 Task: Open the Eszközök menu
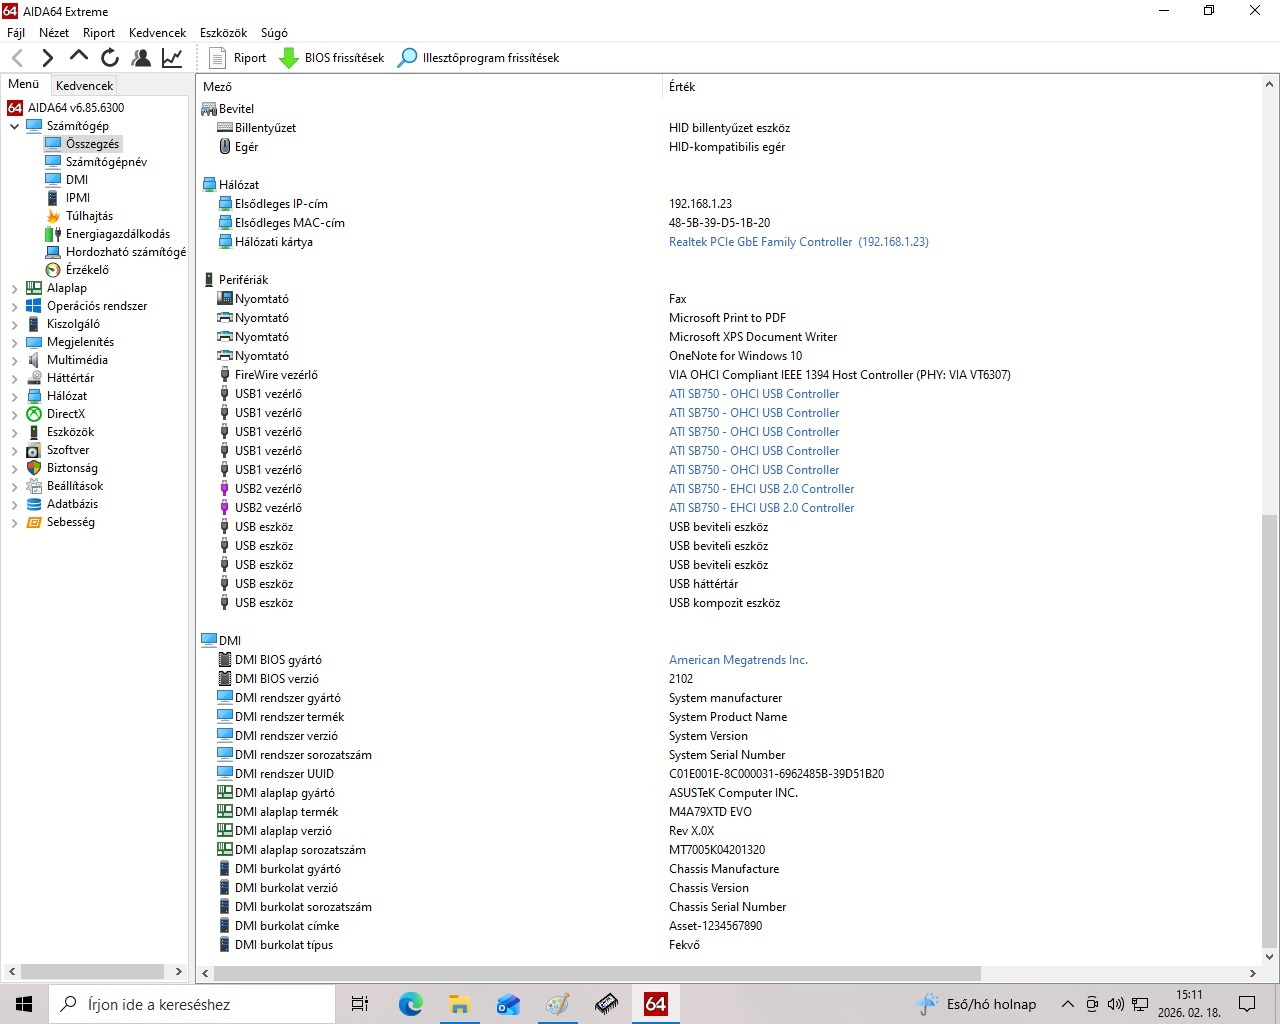[224, 33]
